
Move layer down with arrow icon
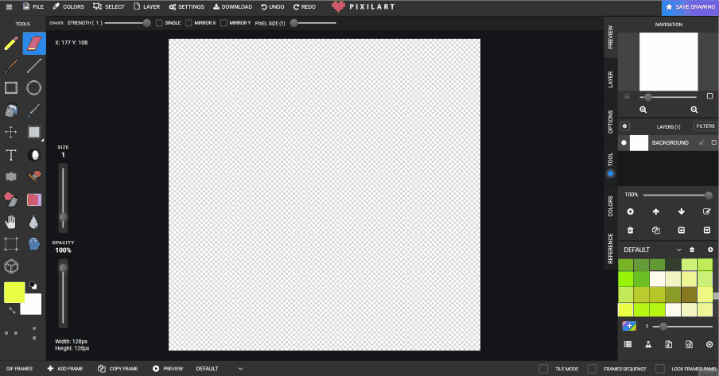[x=681, y=211]
